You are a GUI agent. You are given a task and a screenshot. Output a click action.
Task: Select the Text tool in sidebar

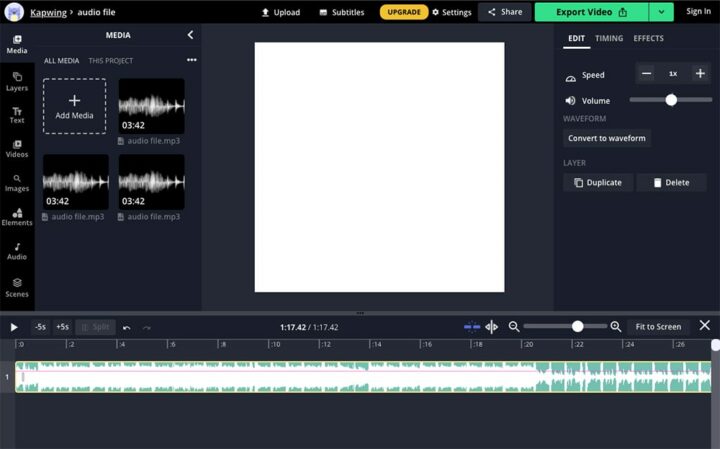coord(17,114)
